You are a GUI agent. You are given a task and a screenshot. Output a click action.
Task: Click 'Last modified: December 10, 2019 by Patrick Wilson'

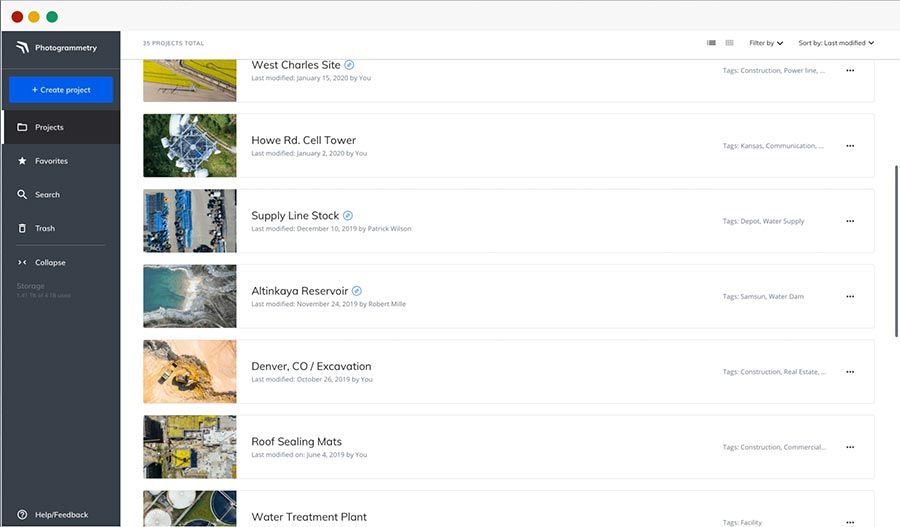tap(331, 228)
